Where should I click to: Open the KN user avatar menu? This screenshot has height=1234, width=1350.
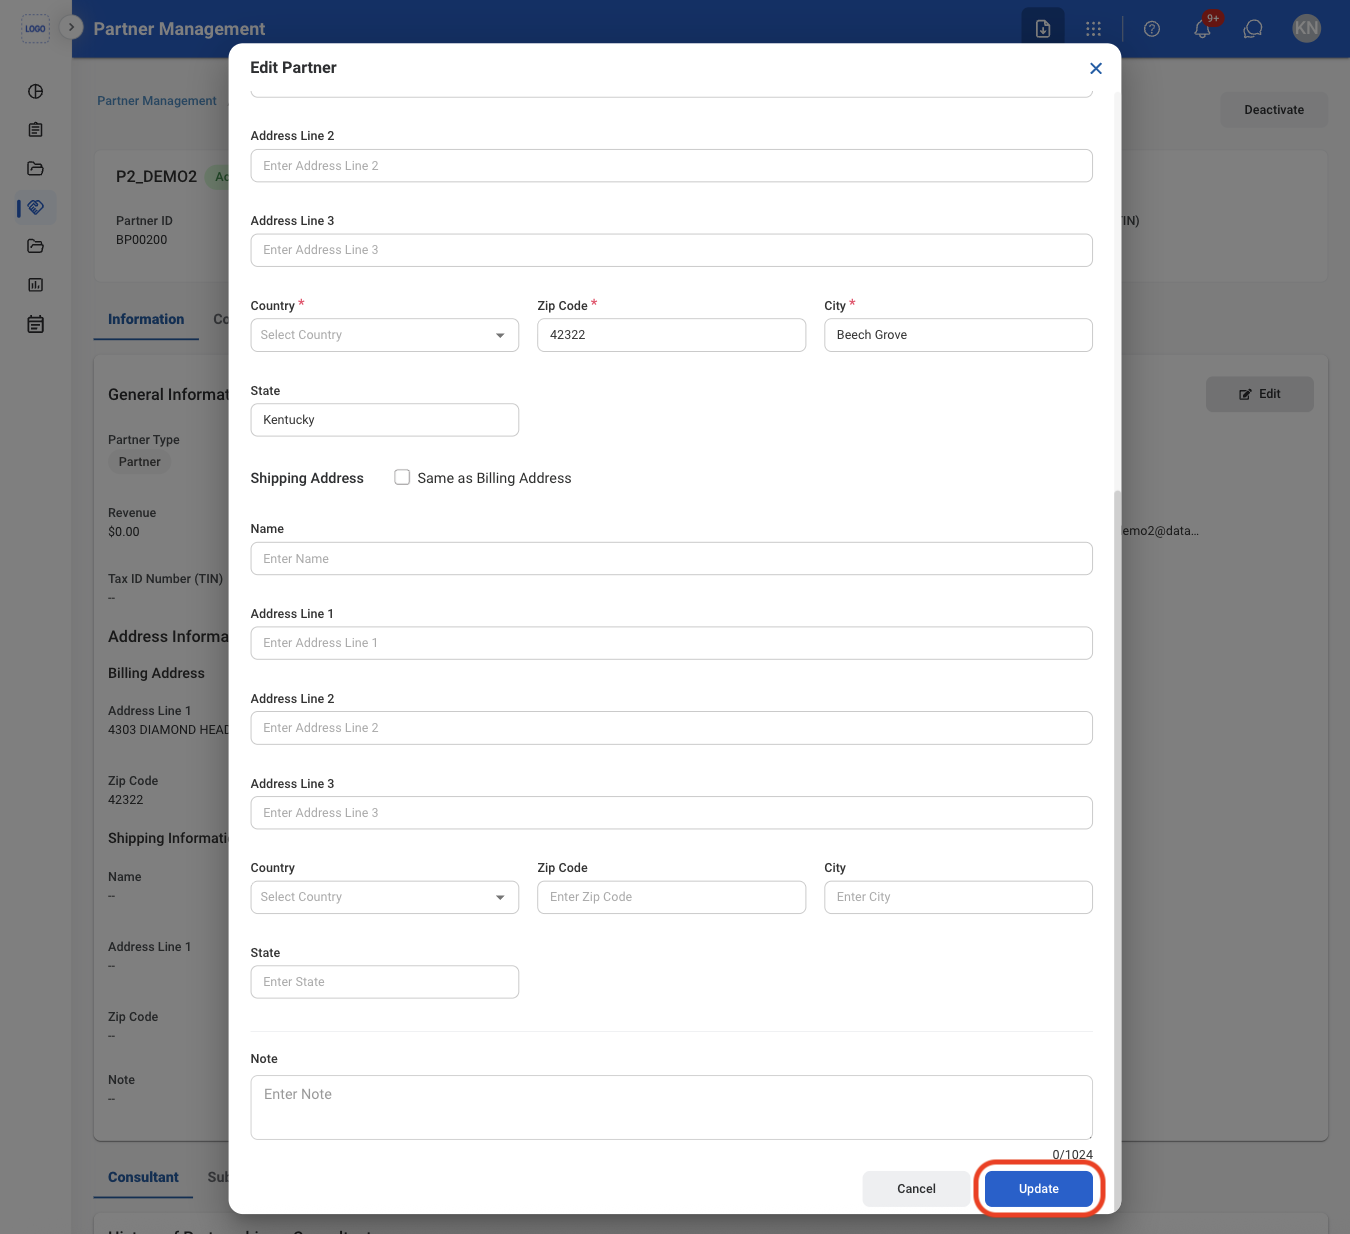(1306, 28)
